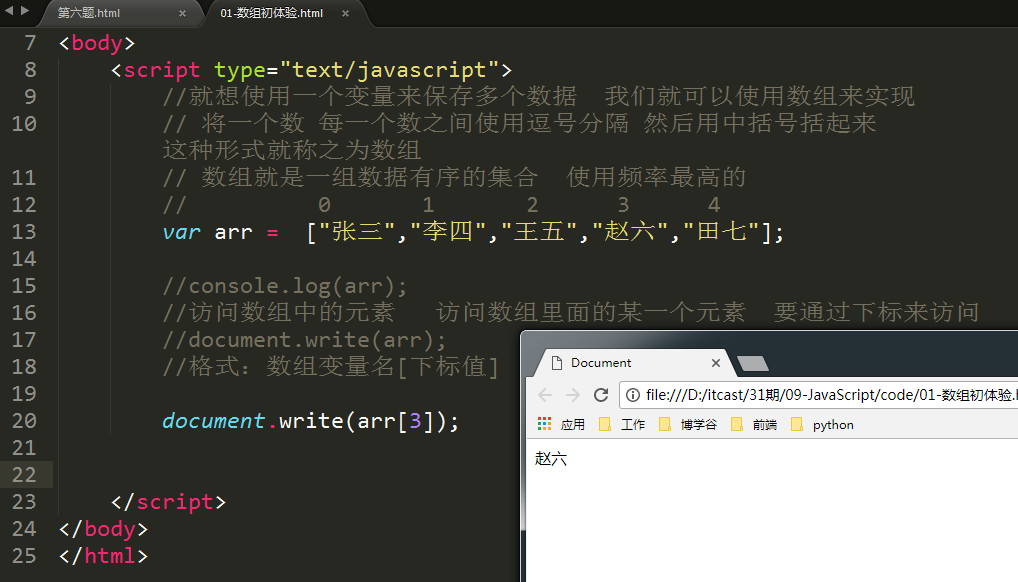Click the document keyword on line 20
Viewport: 1018px width, 582px height.
[x=214, y=421]
